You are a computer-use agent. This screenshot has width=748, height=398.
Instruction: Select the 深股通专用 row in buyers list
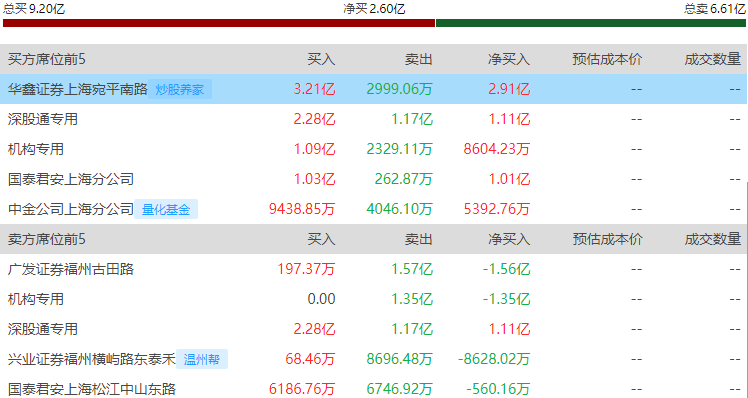click(x=373, y=119)
